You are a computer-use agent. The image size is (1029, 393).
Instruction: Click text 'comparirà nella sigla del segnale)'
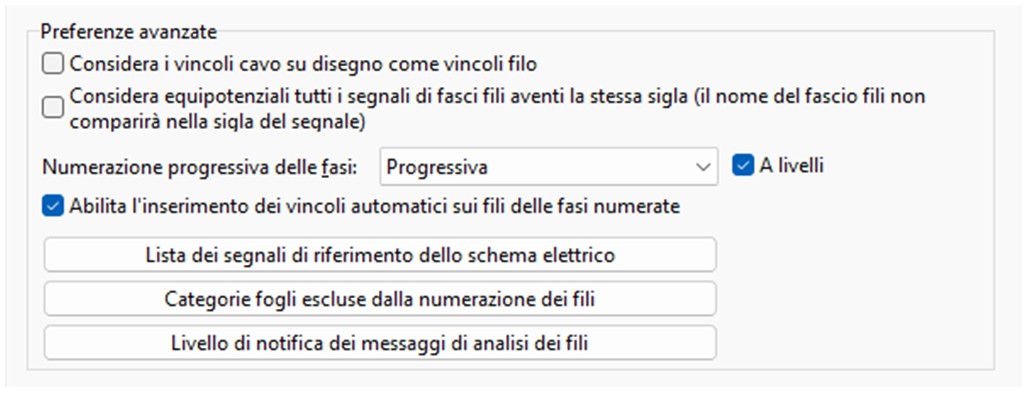[217, 122]
